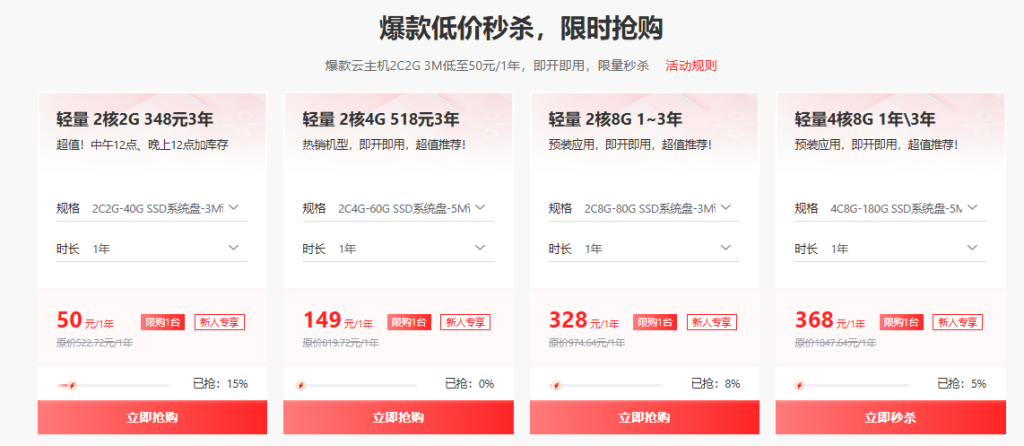Image resolution: width=1024 pixels, height=446 pixels.
Task: Expand 时长 dropdown in 2核2G card
Action: (152, 249)
